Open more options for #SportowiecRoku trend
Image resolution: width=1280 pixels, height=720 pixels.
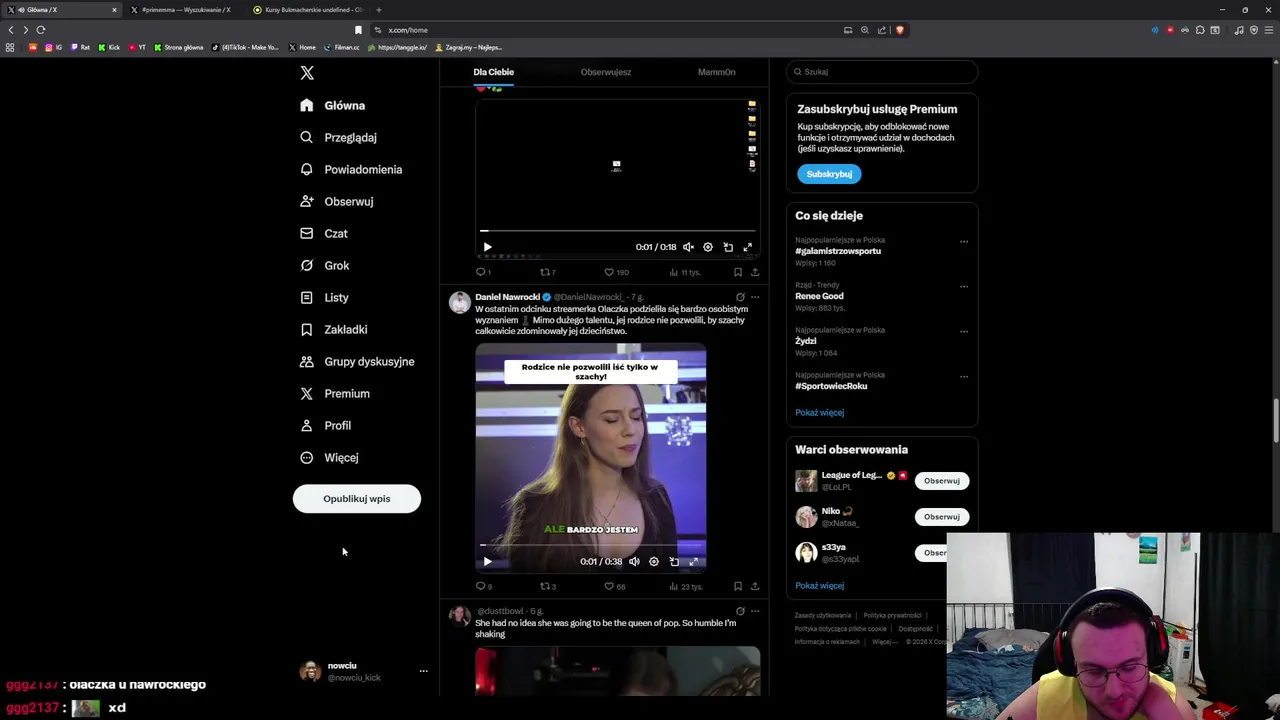[964, 377]
